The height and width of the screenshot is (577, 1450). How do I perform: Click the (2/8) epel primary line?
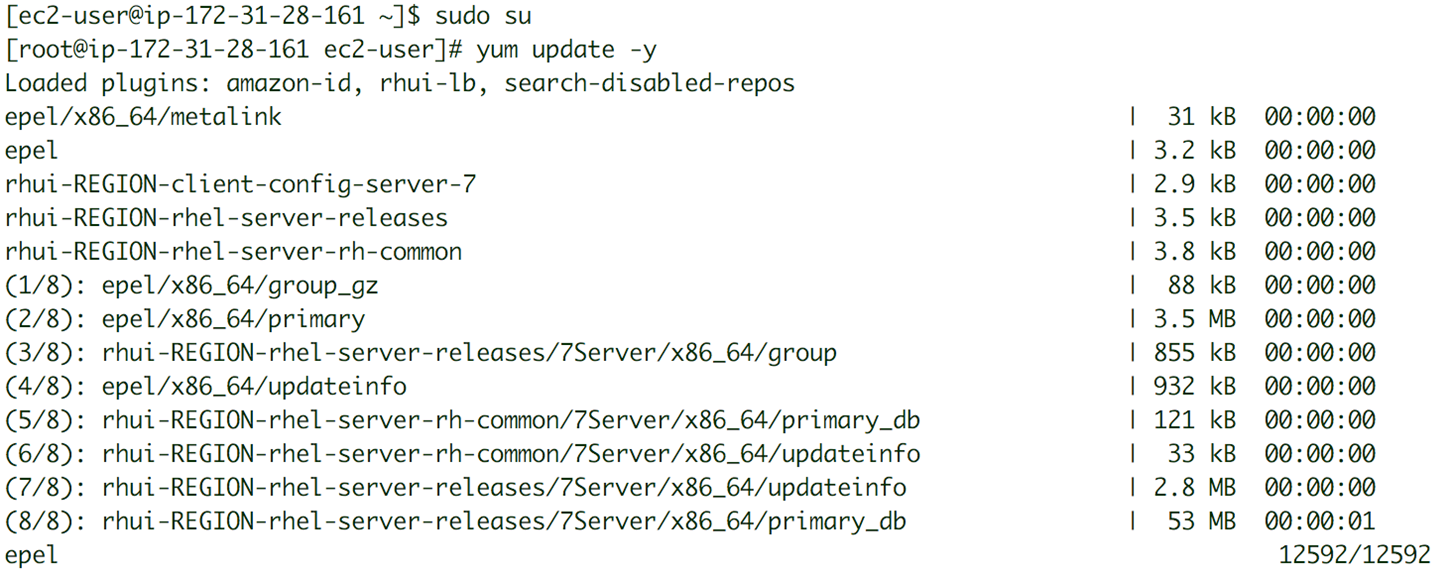184,319
